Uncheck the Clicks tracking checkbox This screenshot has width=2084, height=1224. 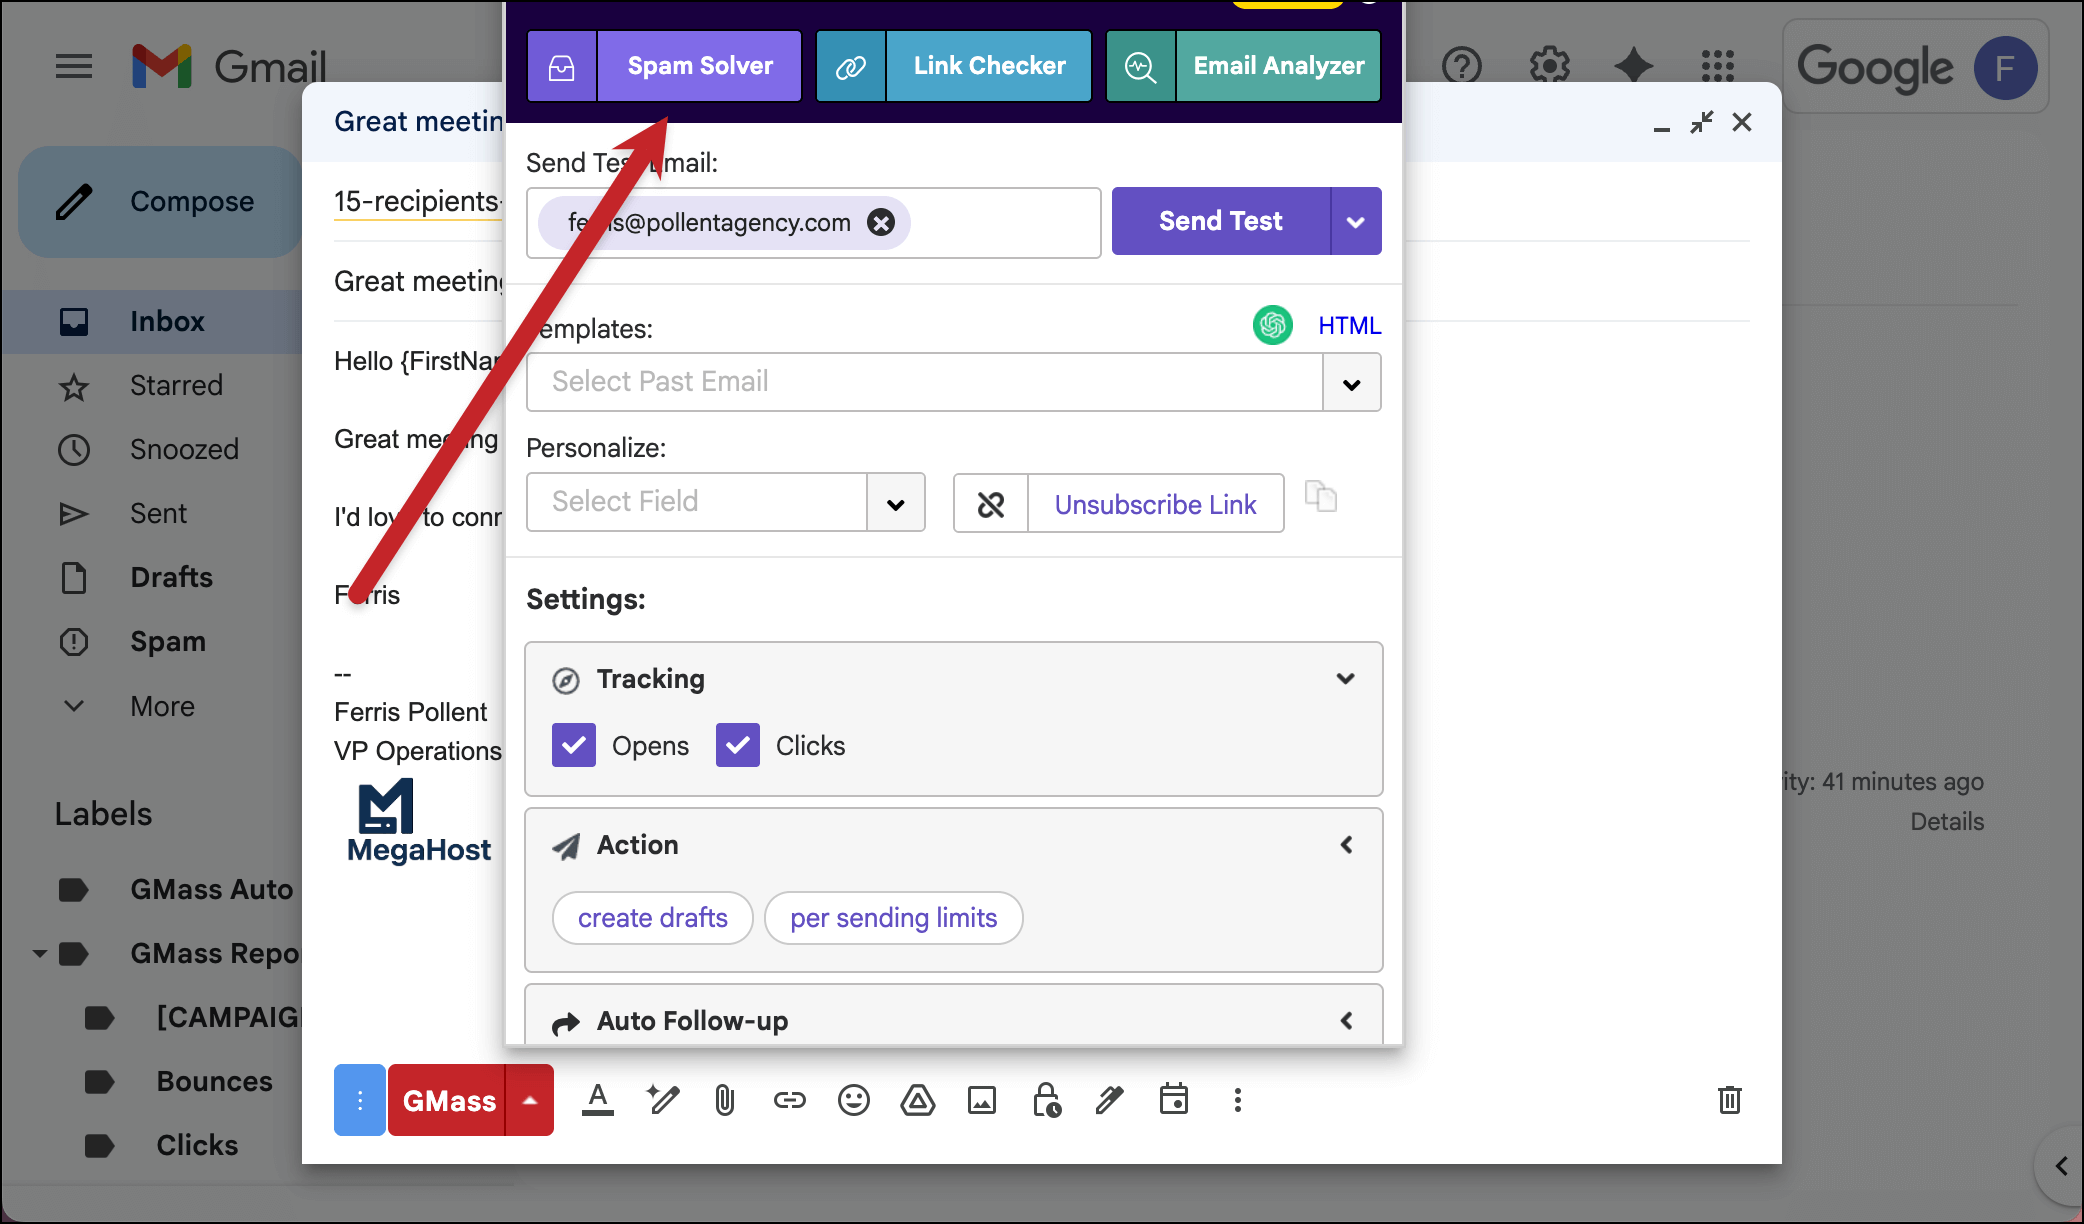pyautogui.click(x=738, y=745)
